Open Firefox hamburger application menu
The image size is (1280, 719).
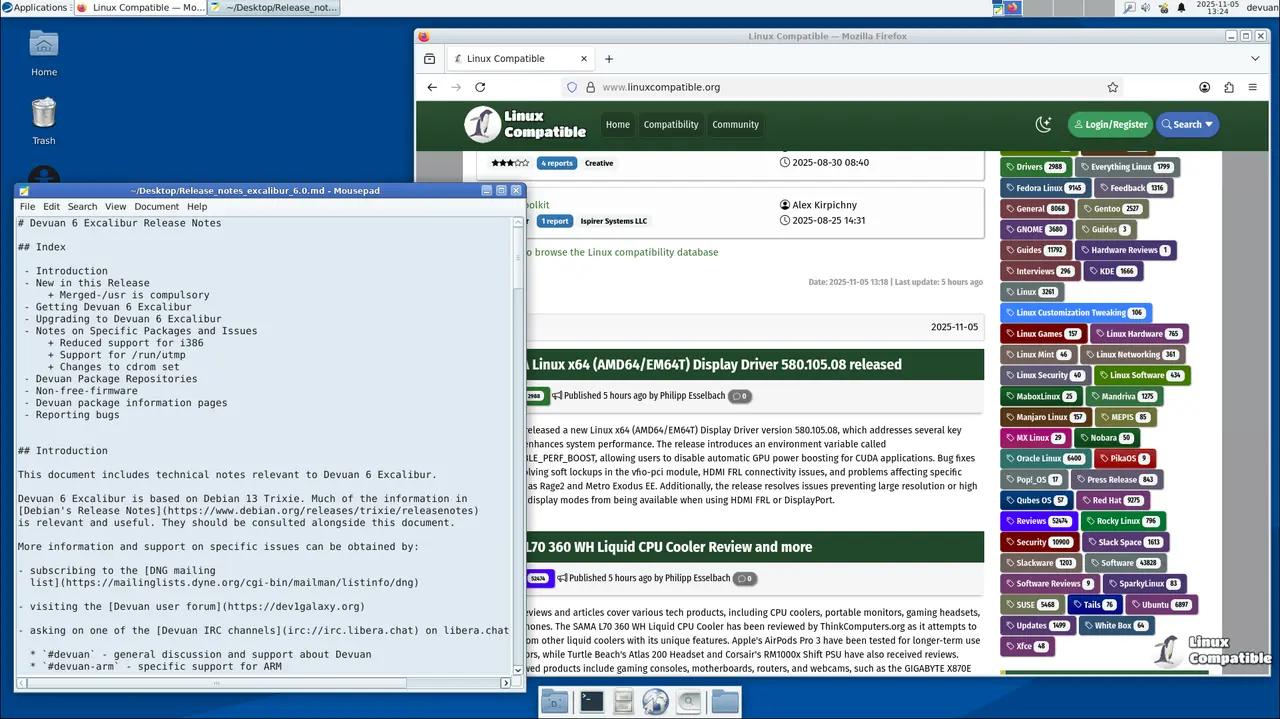pyautogui.click(x=1253, y=87)
